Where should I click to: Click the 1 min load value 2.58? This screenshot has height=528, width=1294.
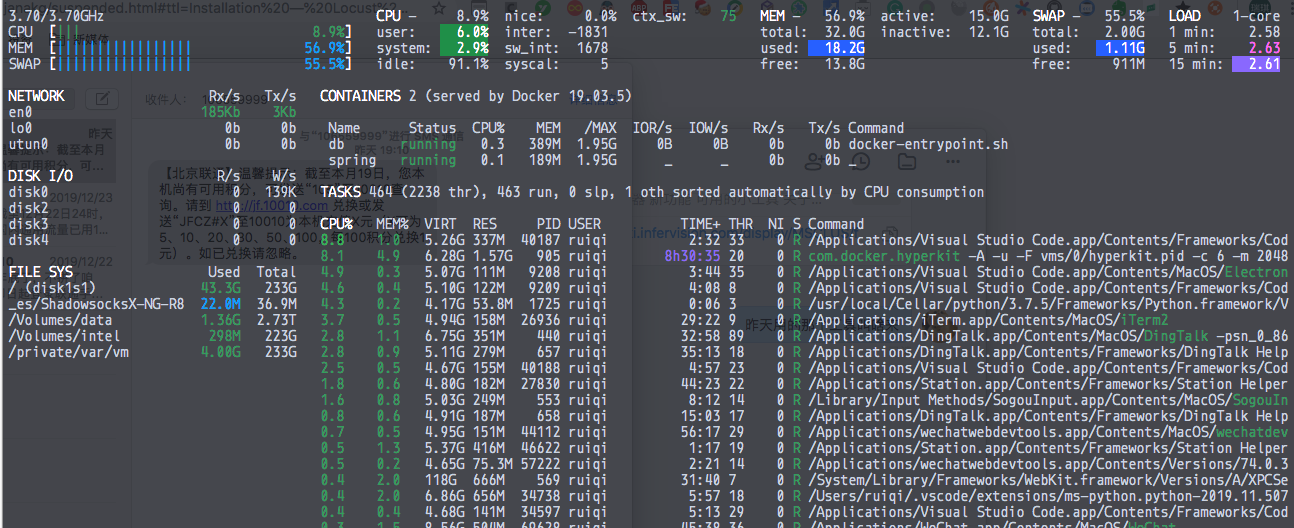point(1264,32)
